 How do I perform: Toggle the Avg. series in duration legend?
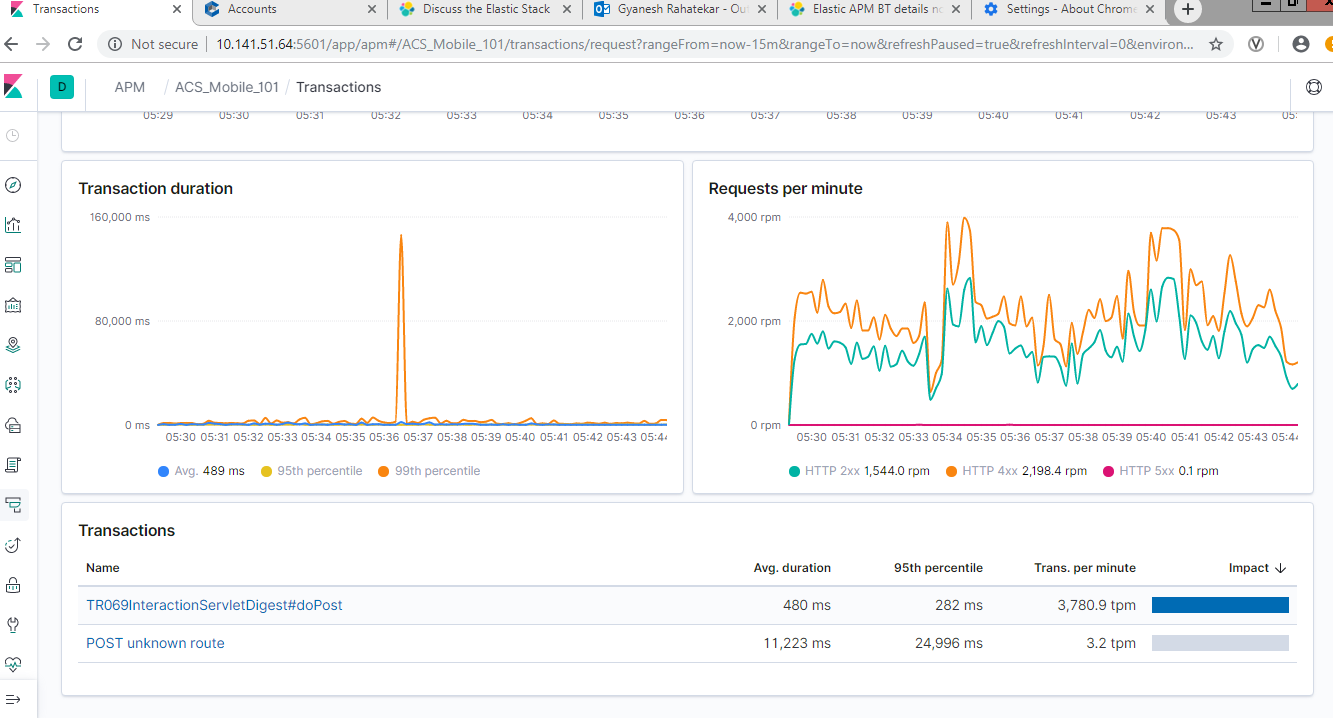[201, 471]
